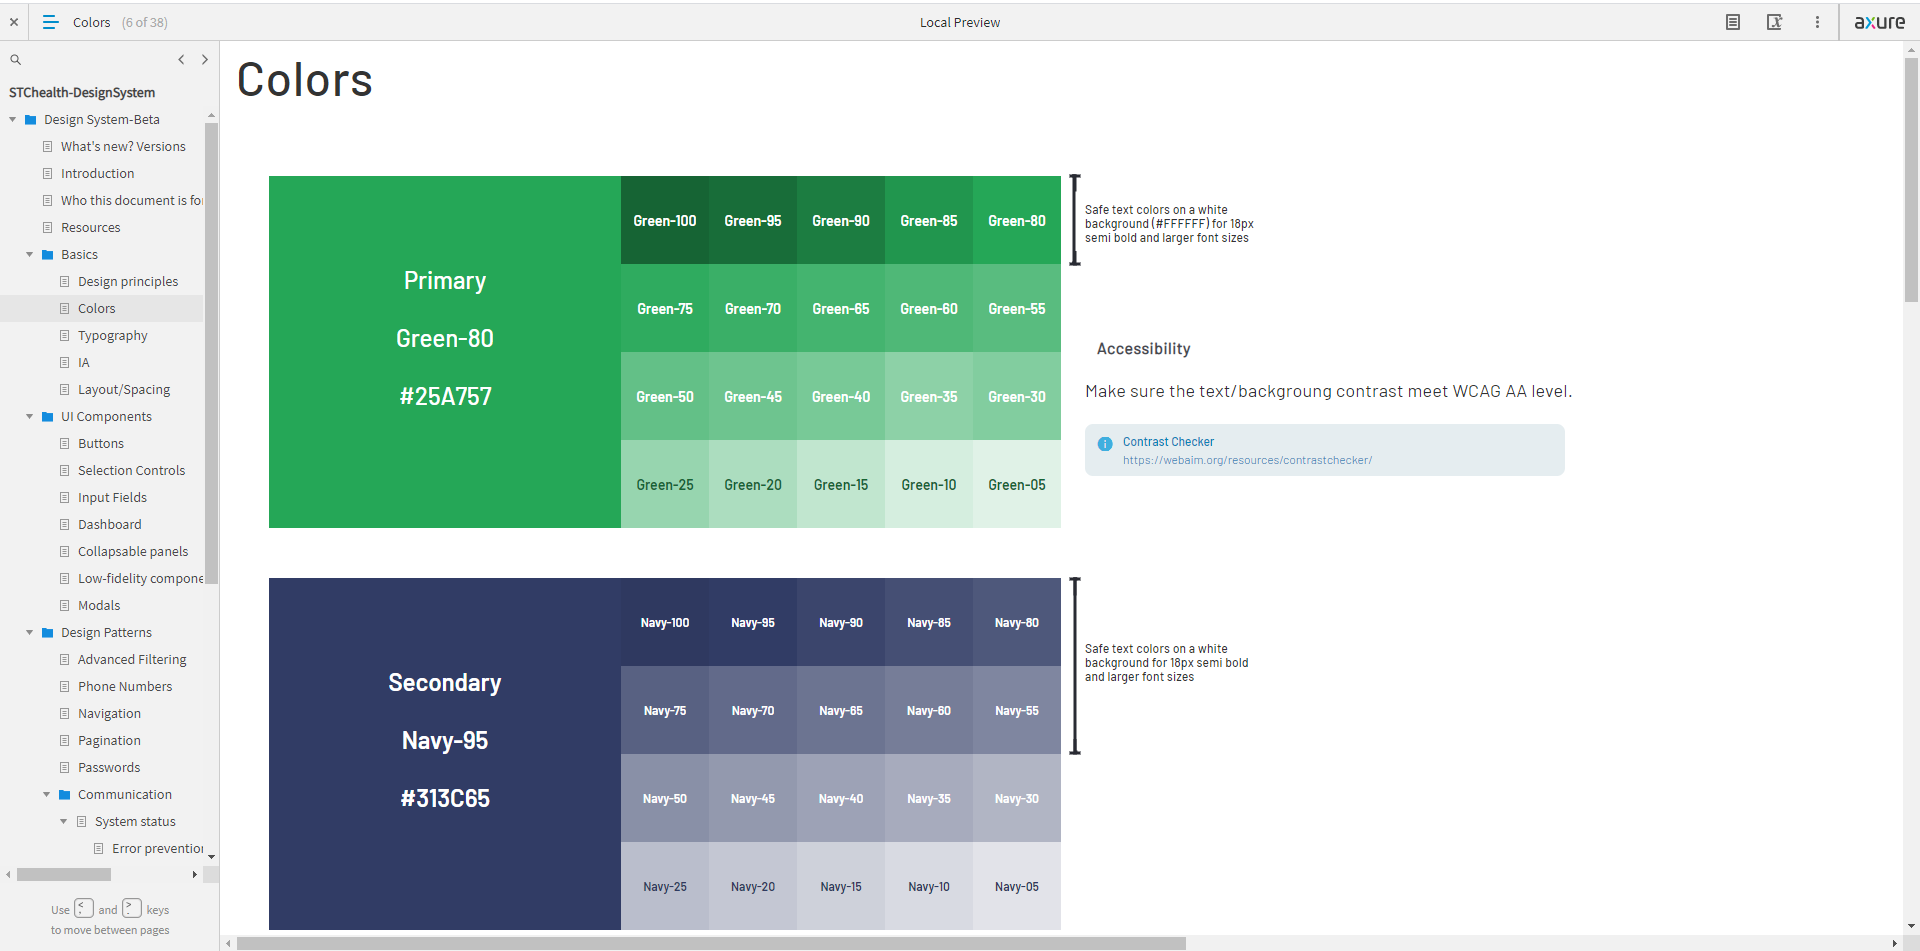Screen dimensions: 1920x951
Task: Select the Navigation page
Action: 109,714
